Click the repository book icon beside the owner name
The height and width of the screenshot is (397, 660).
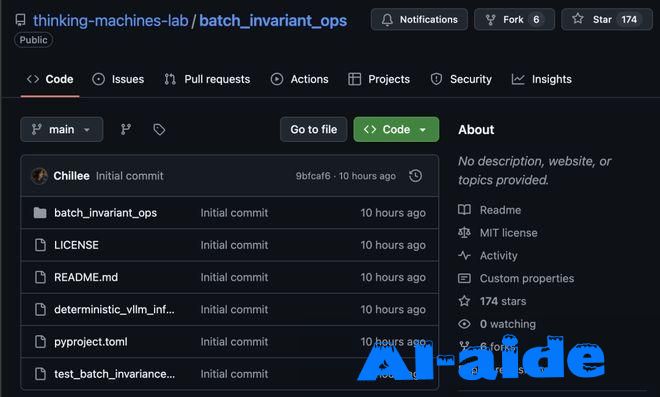20,20
